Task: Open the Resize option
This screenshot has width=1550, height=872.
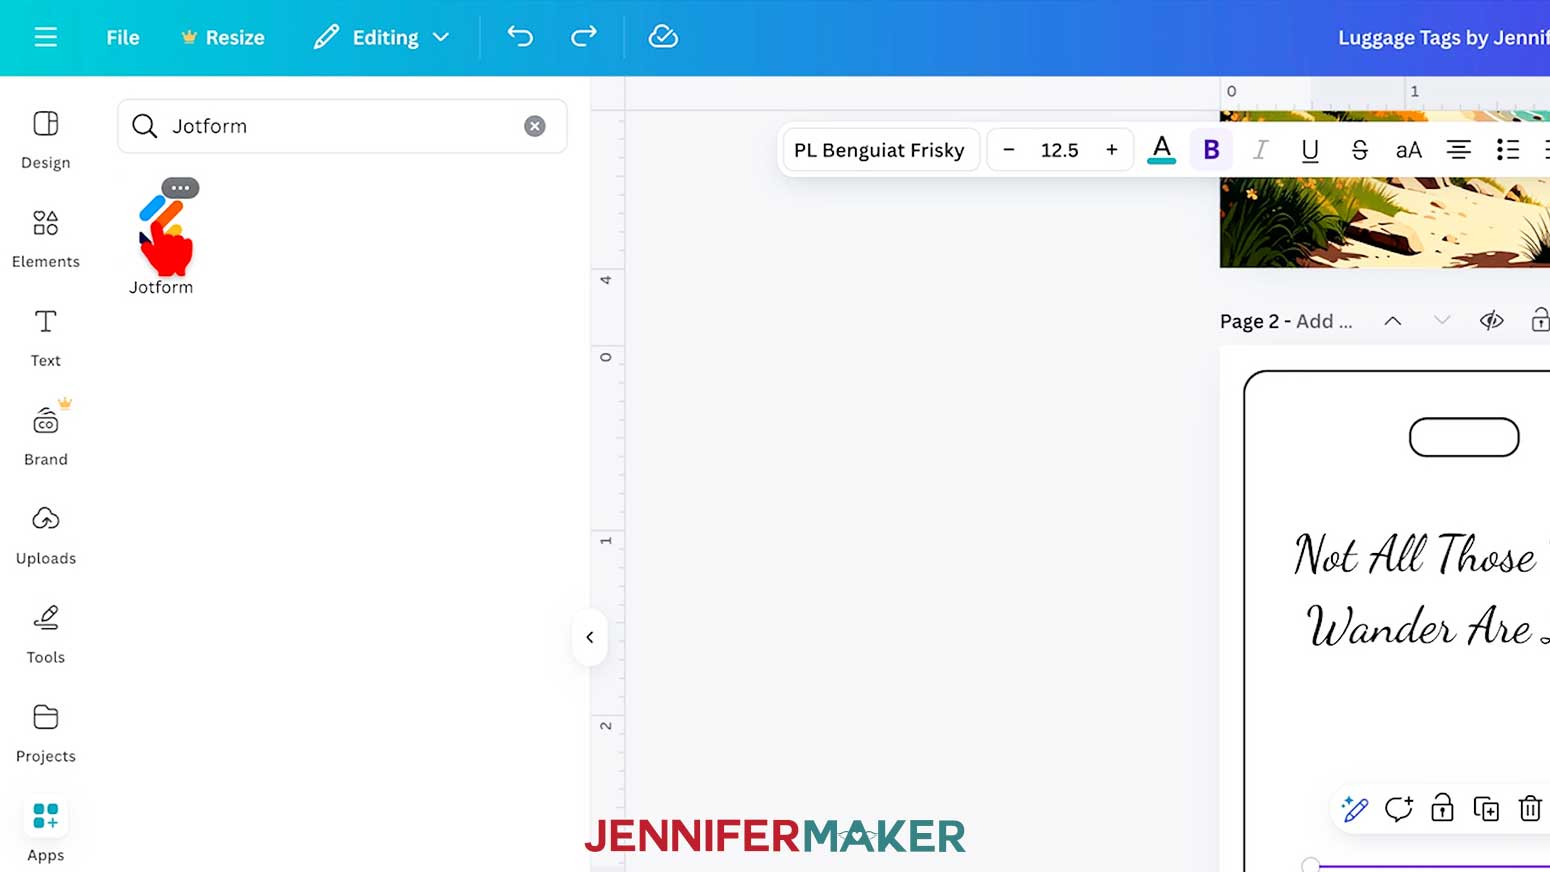Action: pos(223,38)
